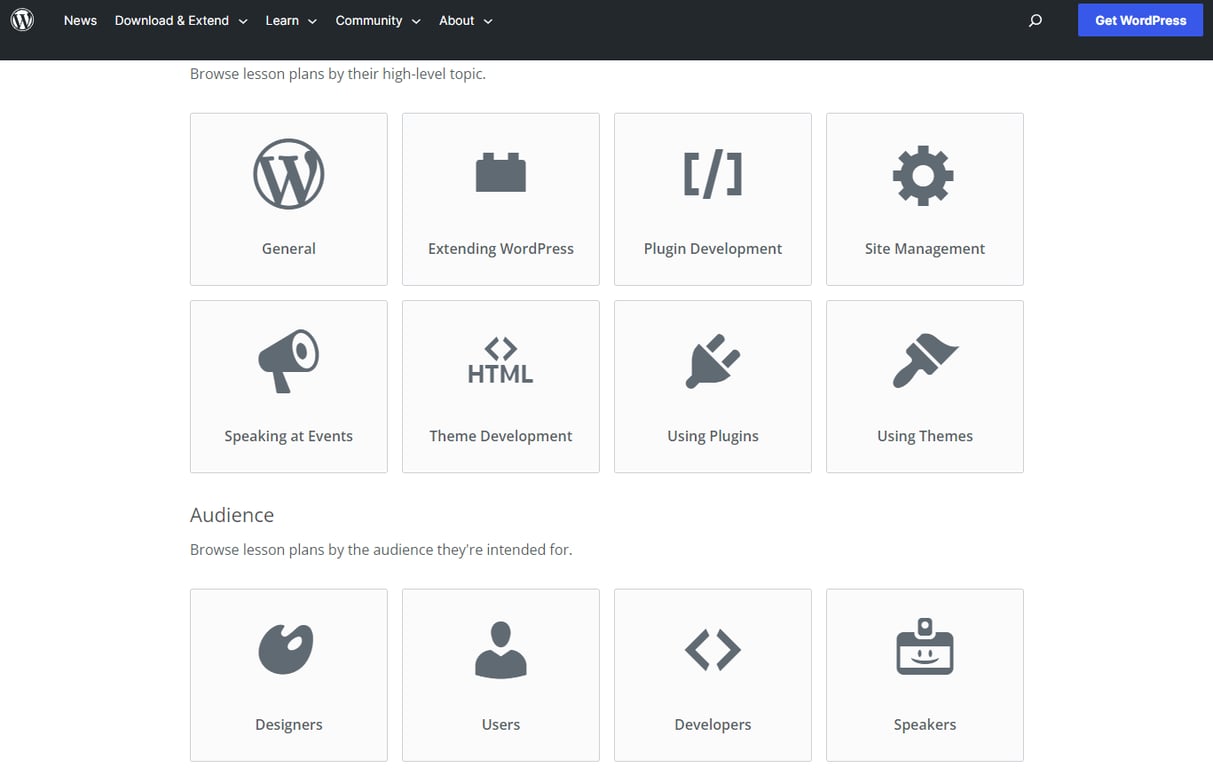Click the presenter badge icon for Speakers
1213x768 pixels.
pos(924,648)
